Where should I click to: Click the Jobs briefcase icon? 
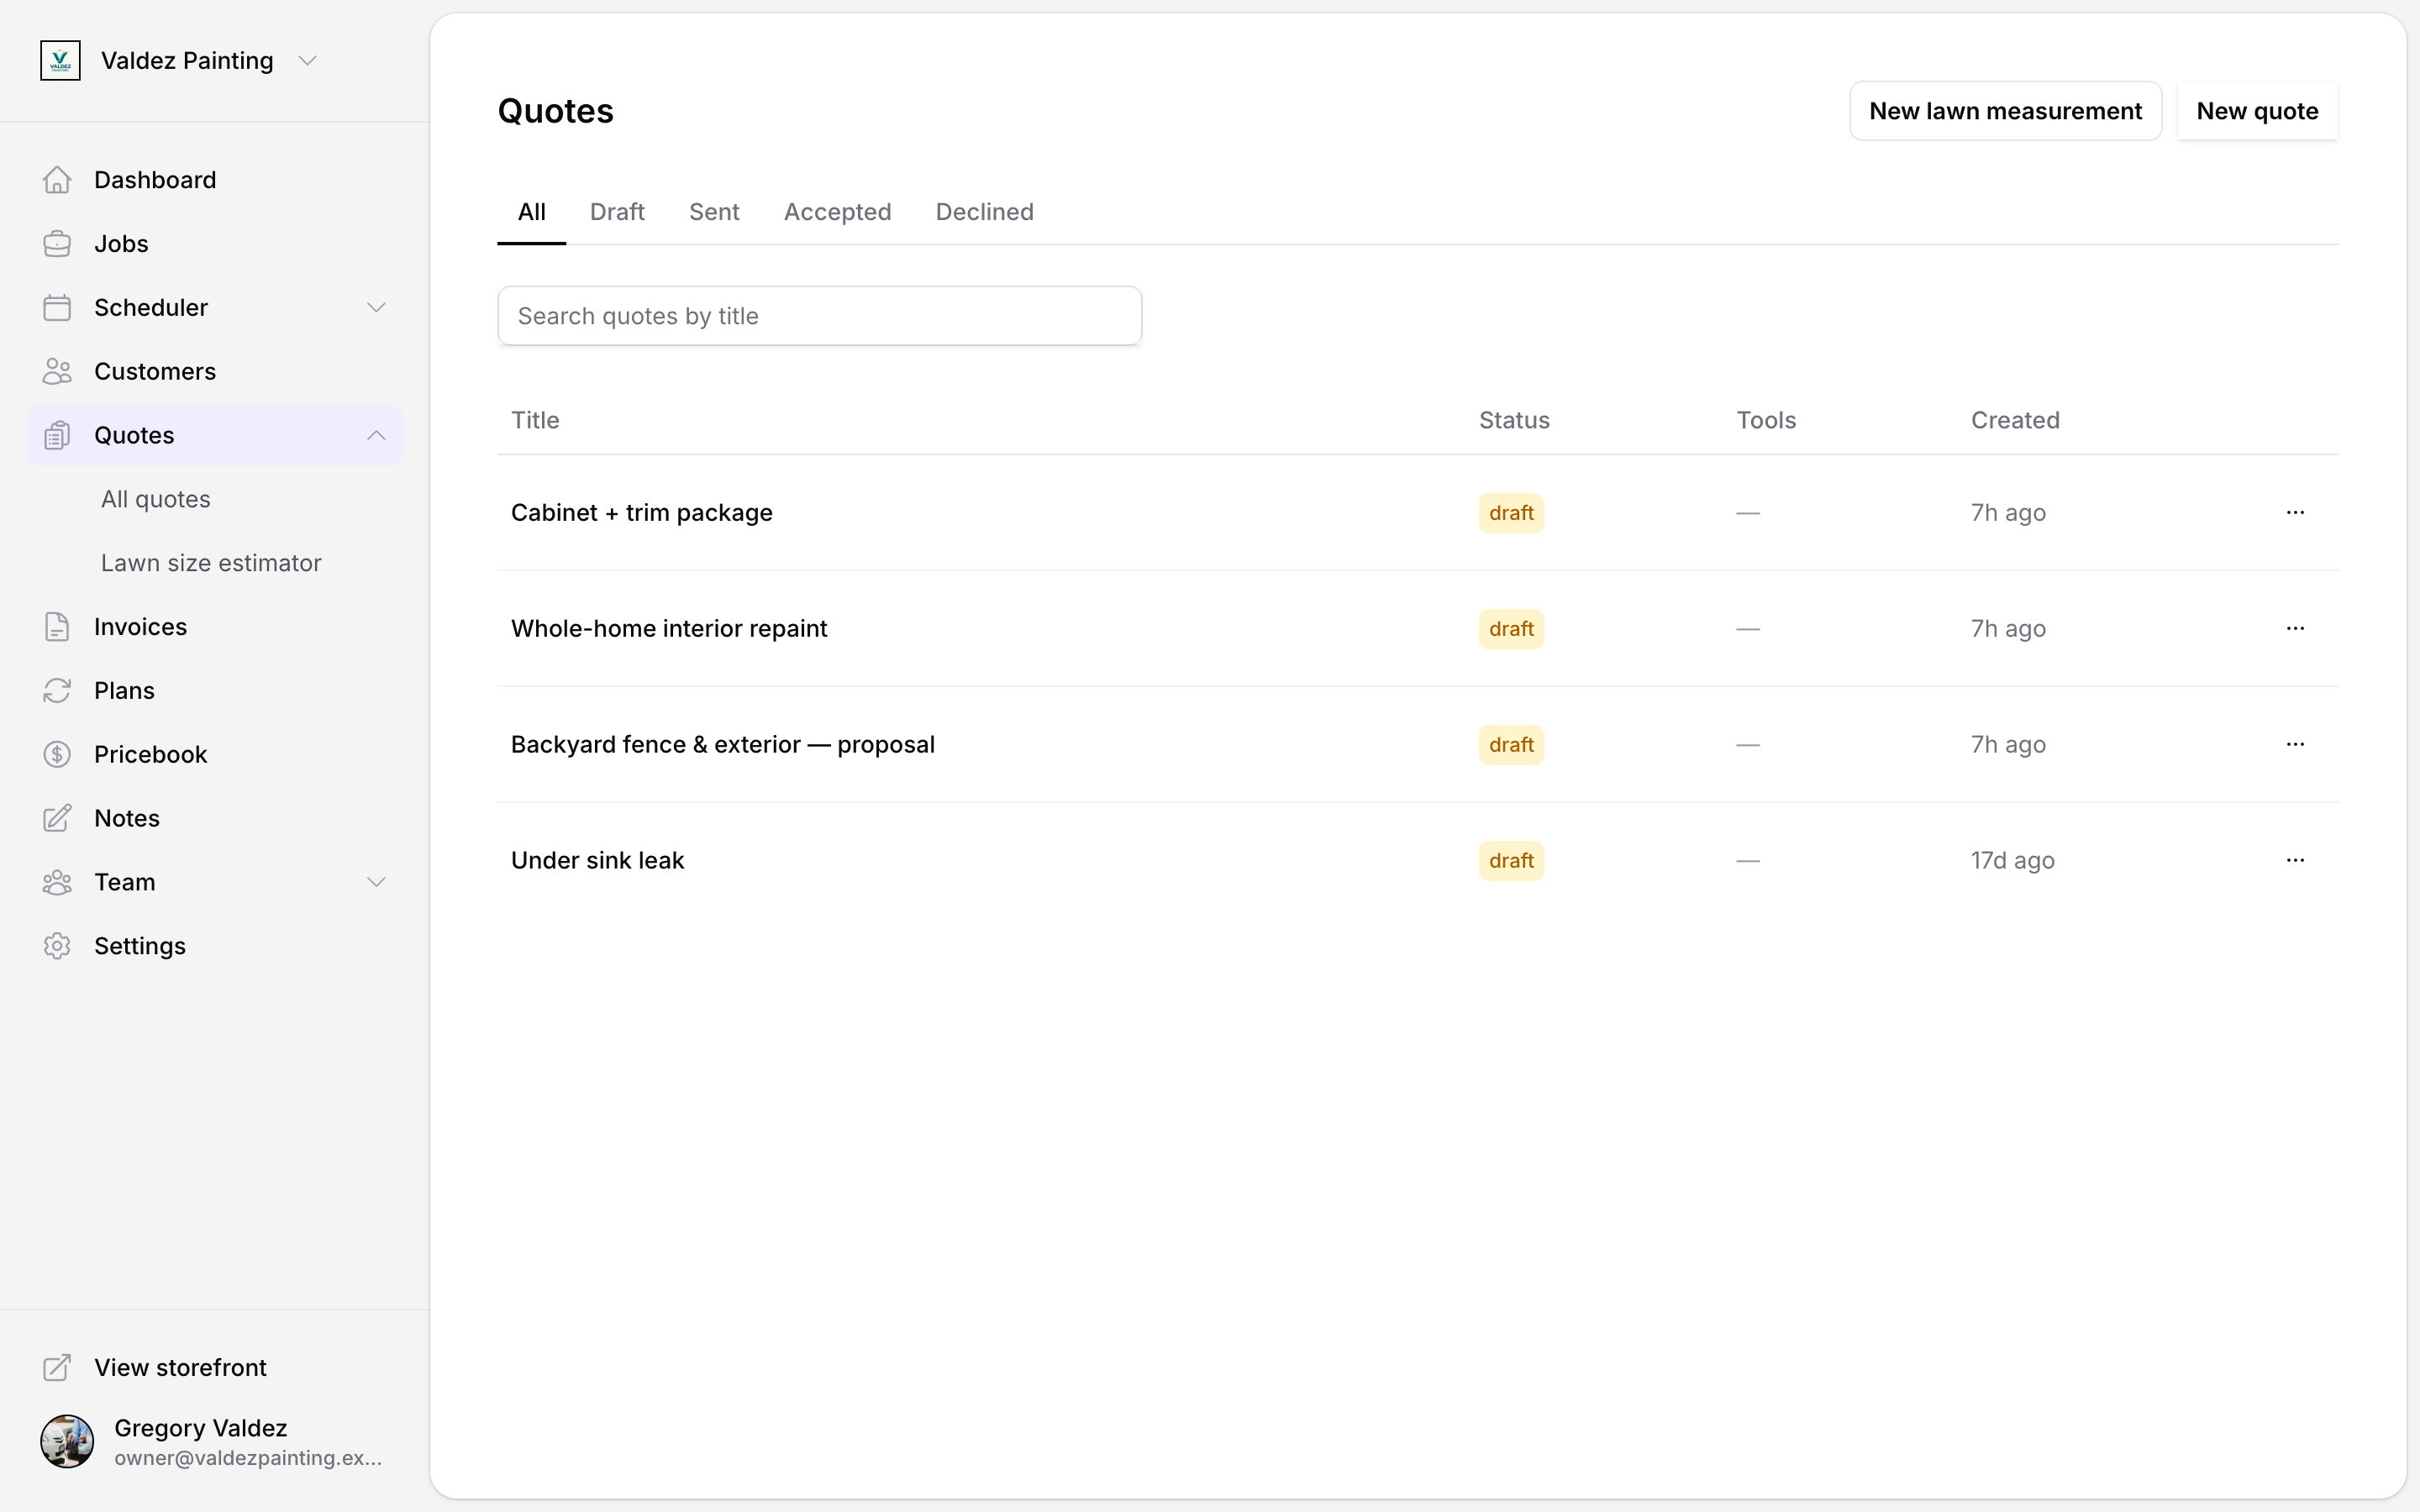click(57, 244)
